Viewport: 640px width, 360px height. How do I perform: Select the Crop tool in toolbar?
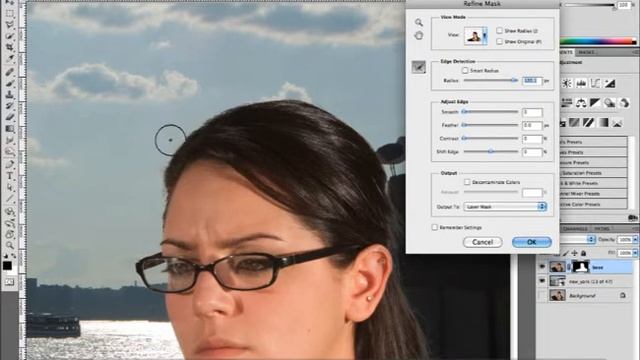9,48
